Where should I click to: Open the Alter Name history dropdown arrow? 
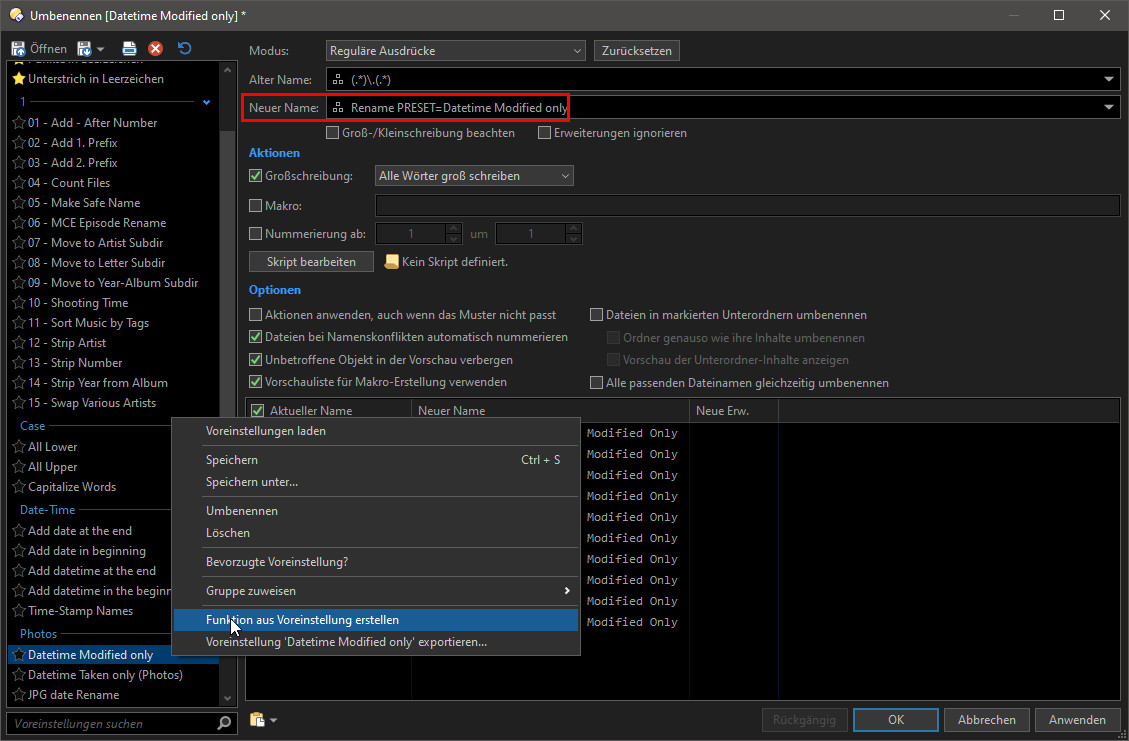[x=1109, y=79]
